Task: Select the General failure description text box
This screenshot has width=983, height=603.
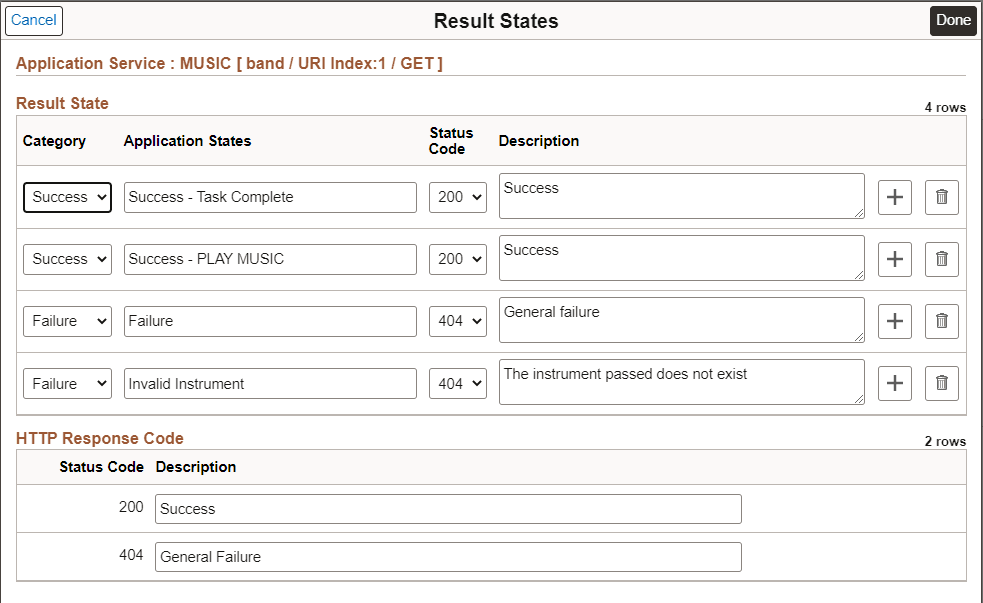Action: [x=681, y=320]
